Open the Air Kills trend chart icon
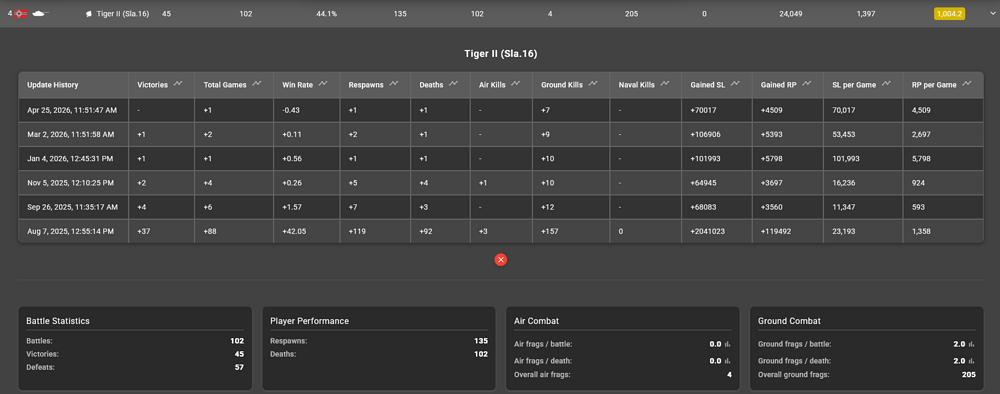The width and height of the screenshot is (1000, 394). (516, 84)
